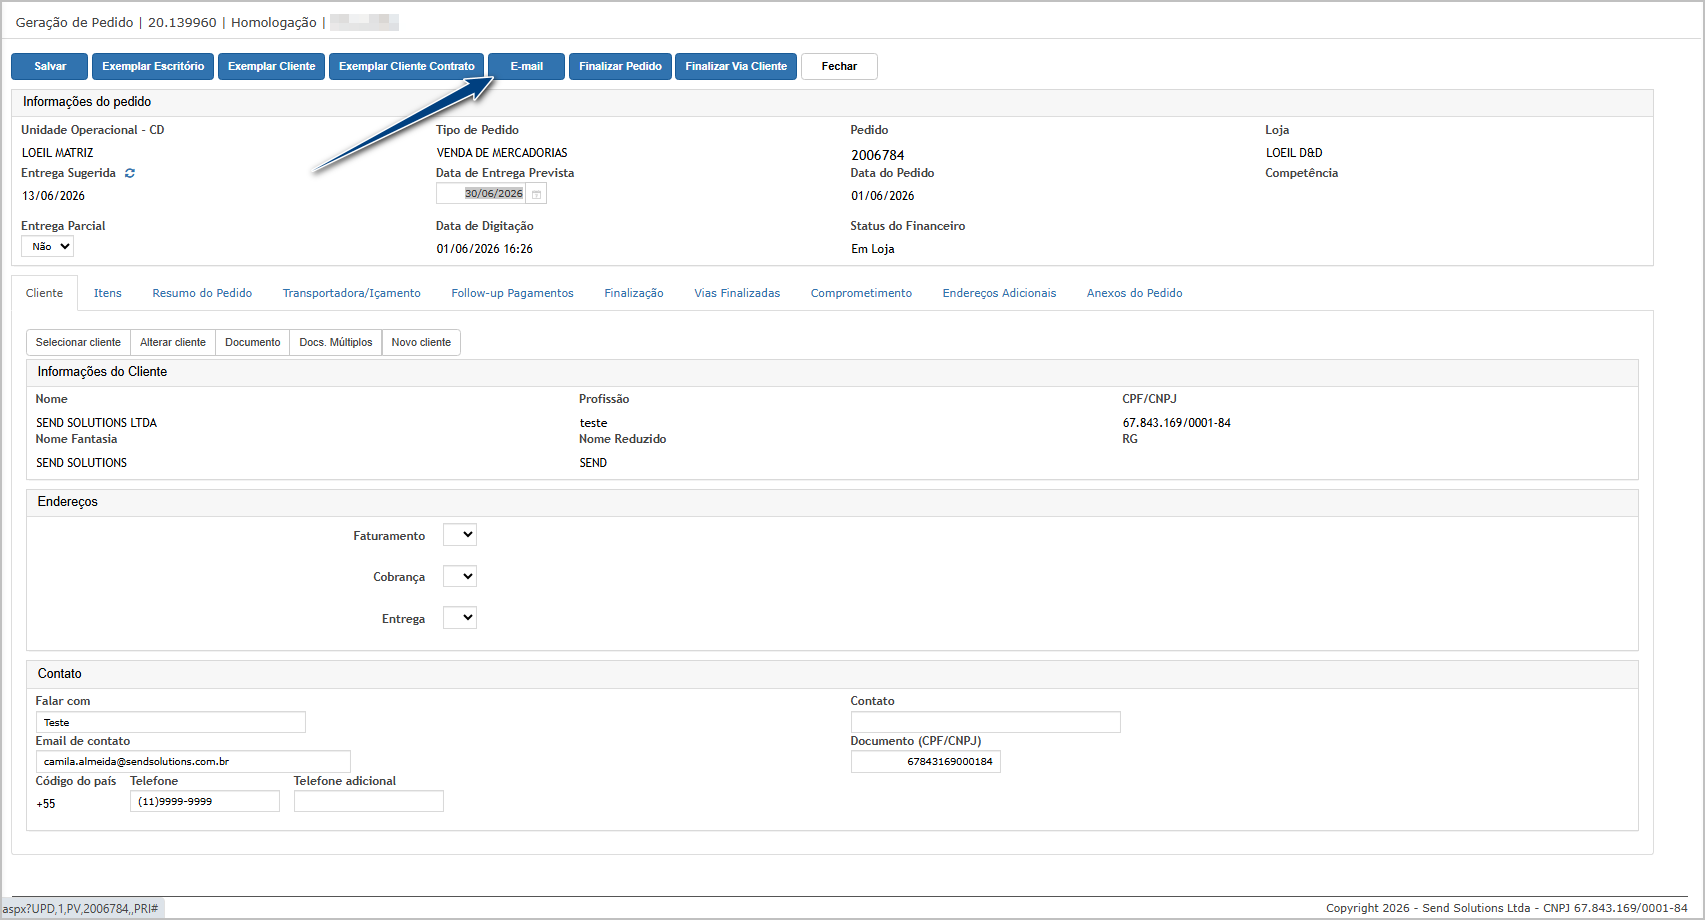Image resolution: width=1705 pixels, height=920 pixels.
Task: Open the Anexos do Pedido tab
Action: pos(1134,293)
